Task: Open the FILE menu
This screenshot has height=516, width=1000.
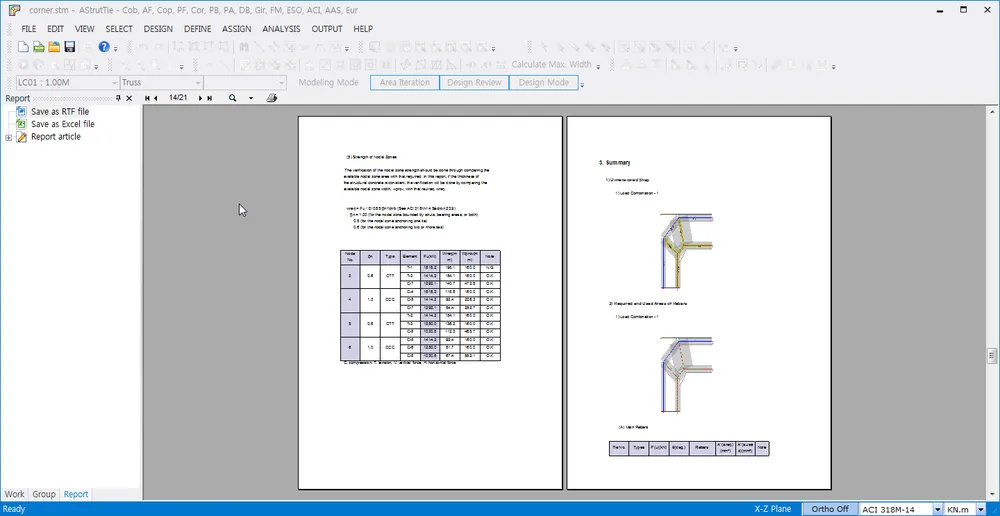Action: tap(29, 29)
